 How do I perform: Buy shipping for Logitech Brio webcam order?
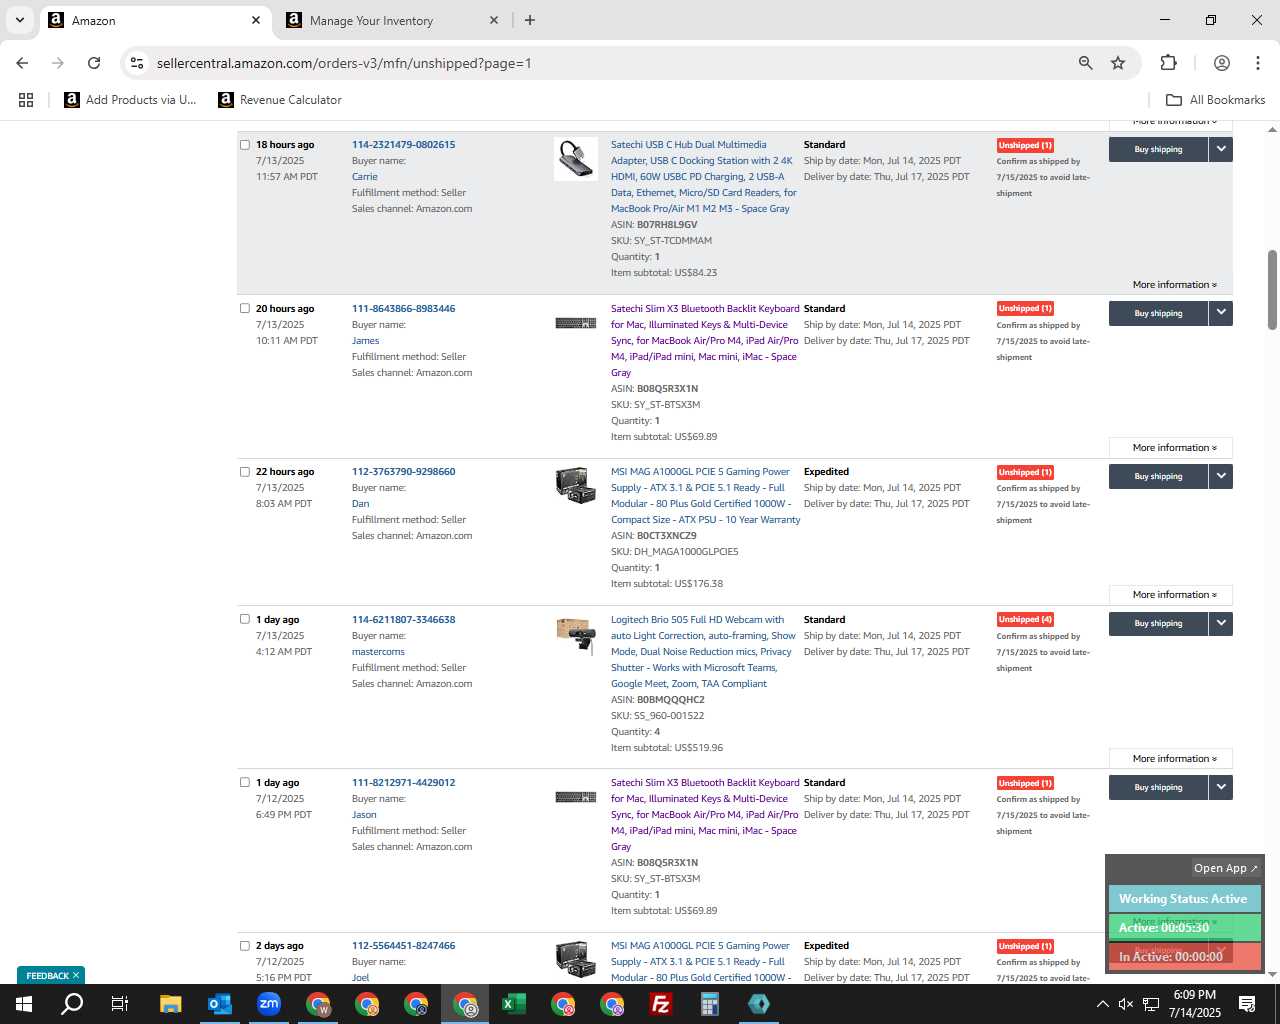tap(1158, 623)
